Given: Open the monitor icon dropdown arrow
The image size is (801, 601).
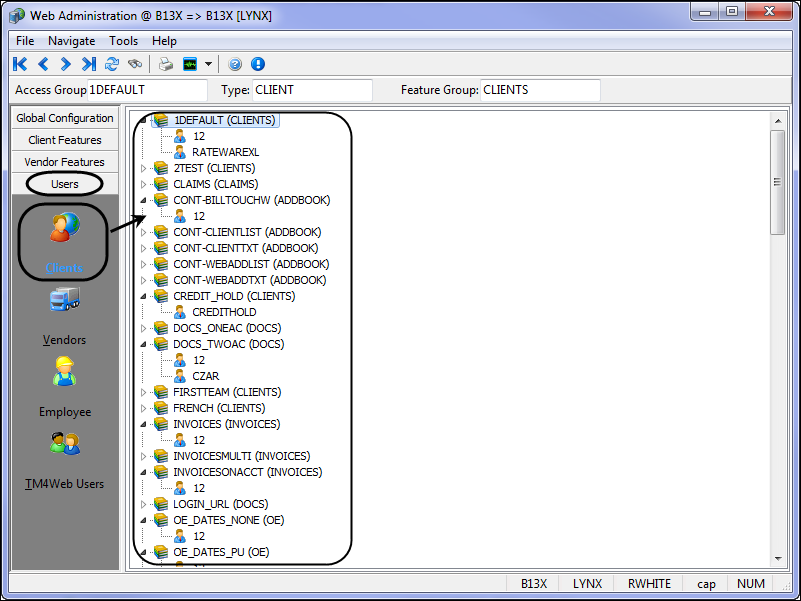Looking at the screenshot, I should pos(208,64).
